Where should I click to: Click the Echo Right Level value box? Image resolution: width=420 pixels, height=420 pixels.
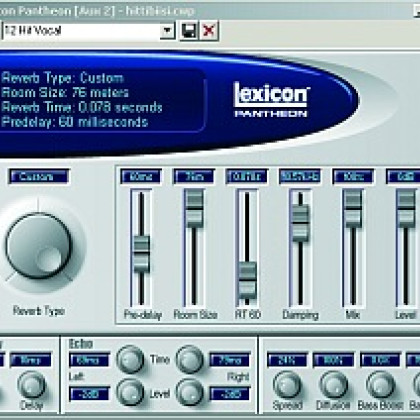point(230,394)
